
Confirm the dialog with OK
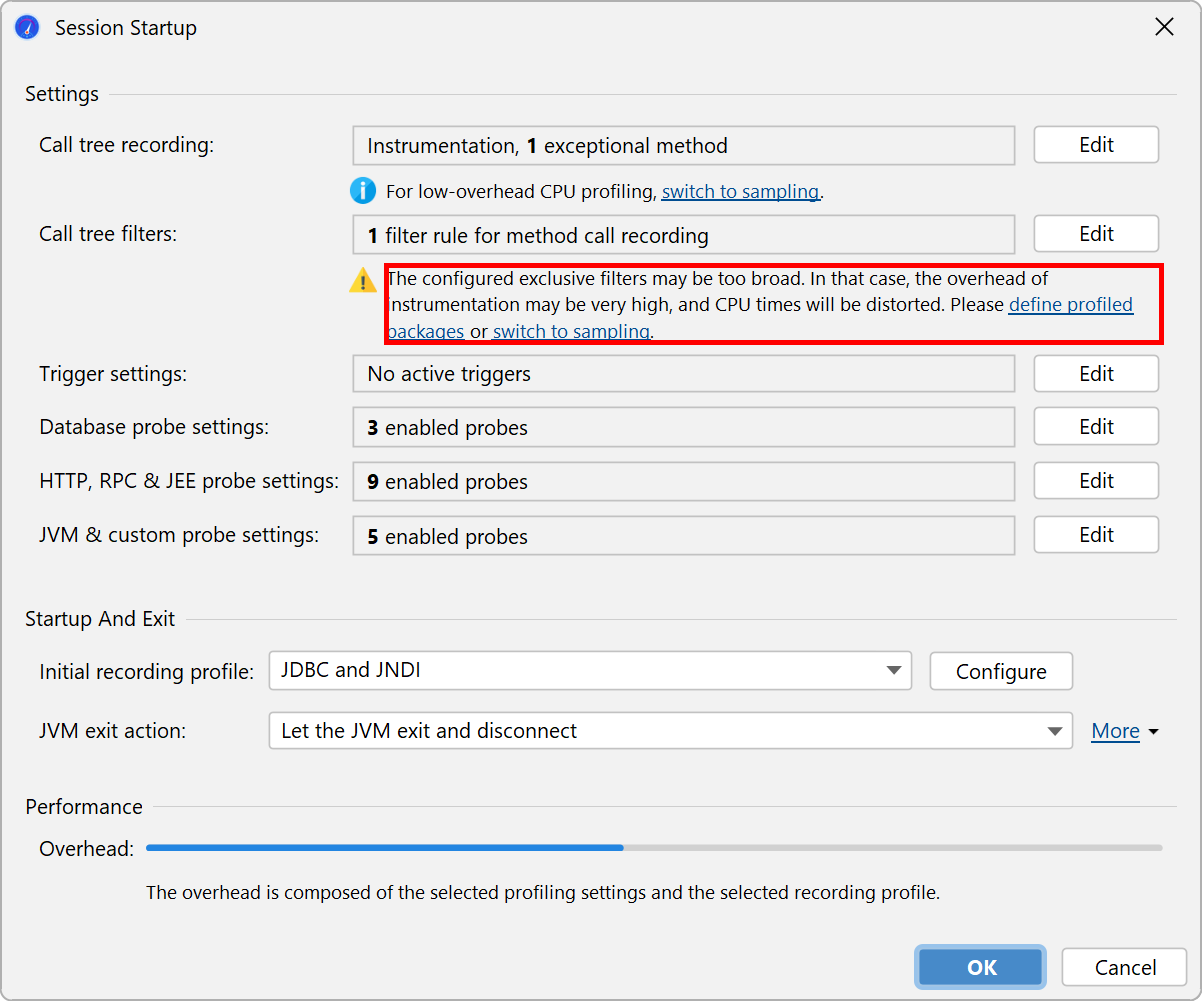[x=981, y=967]
